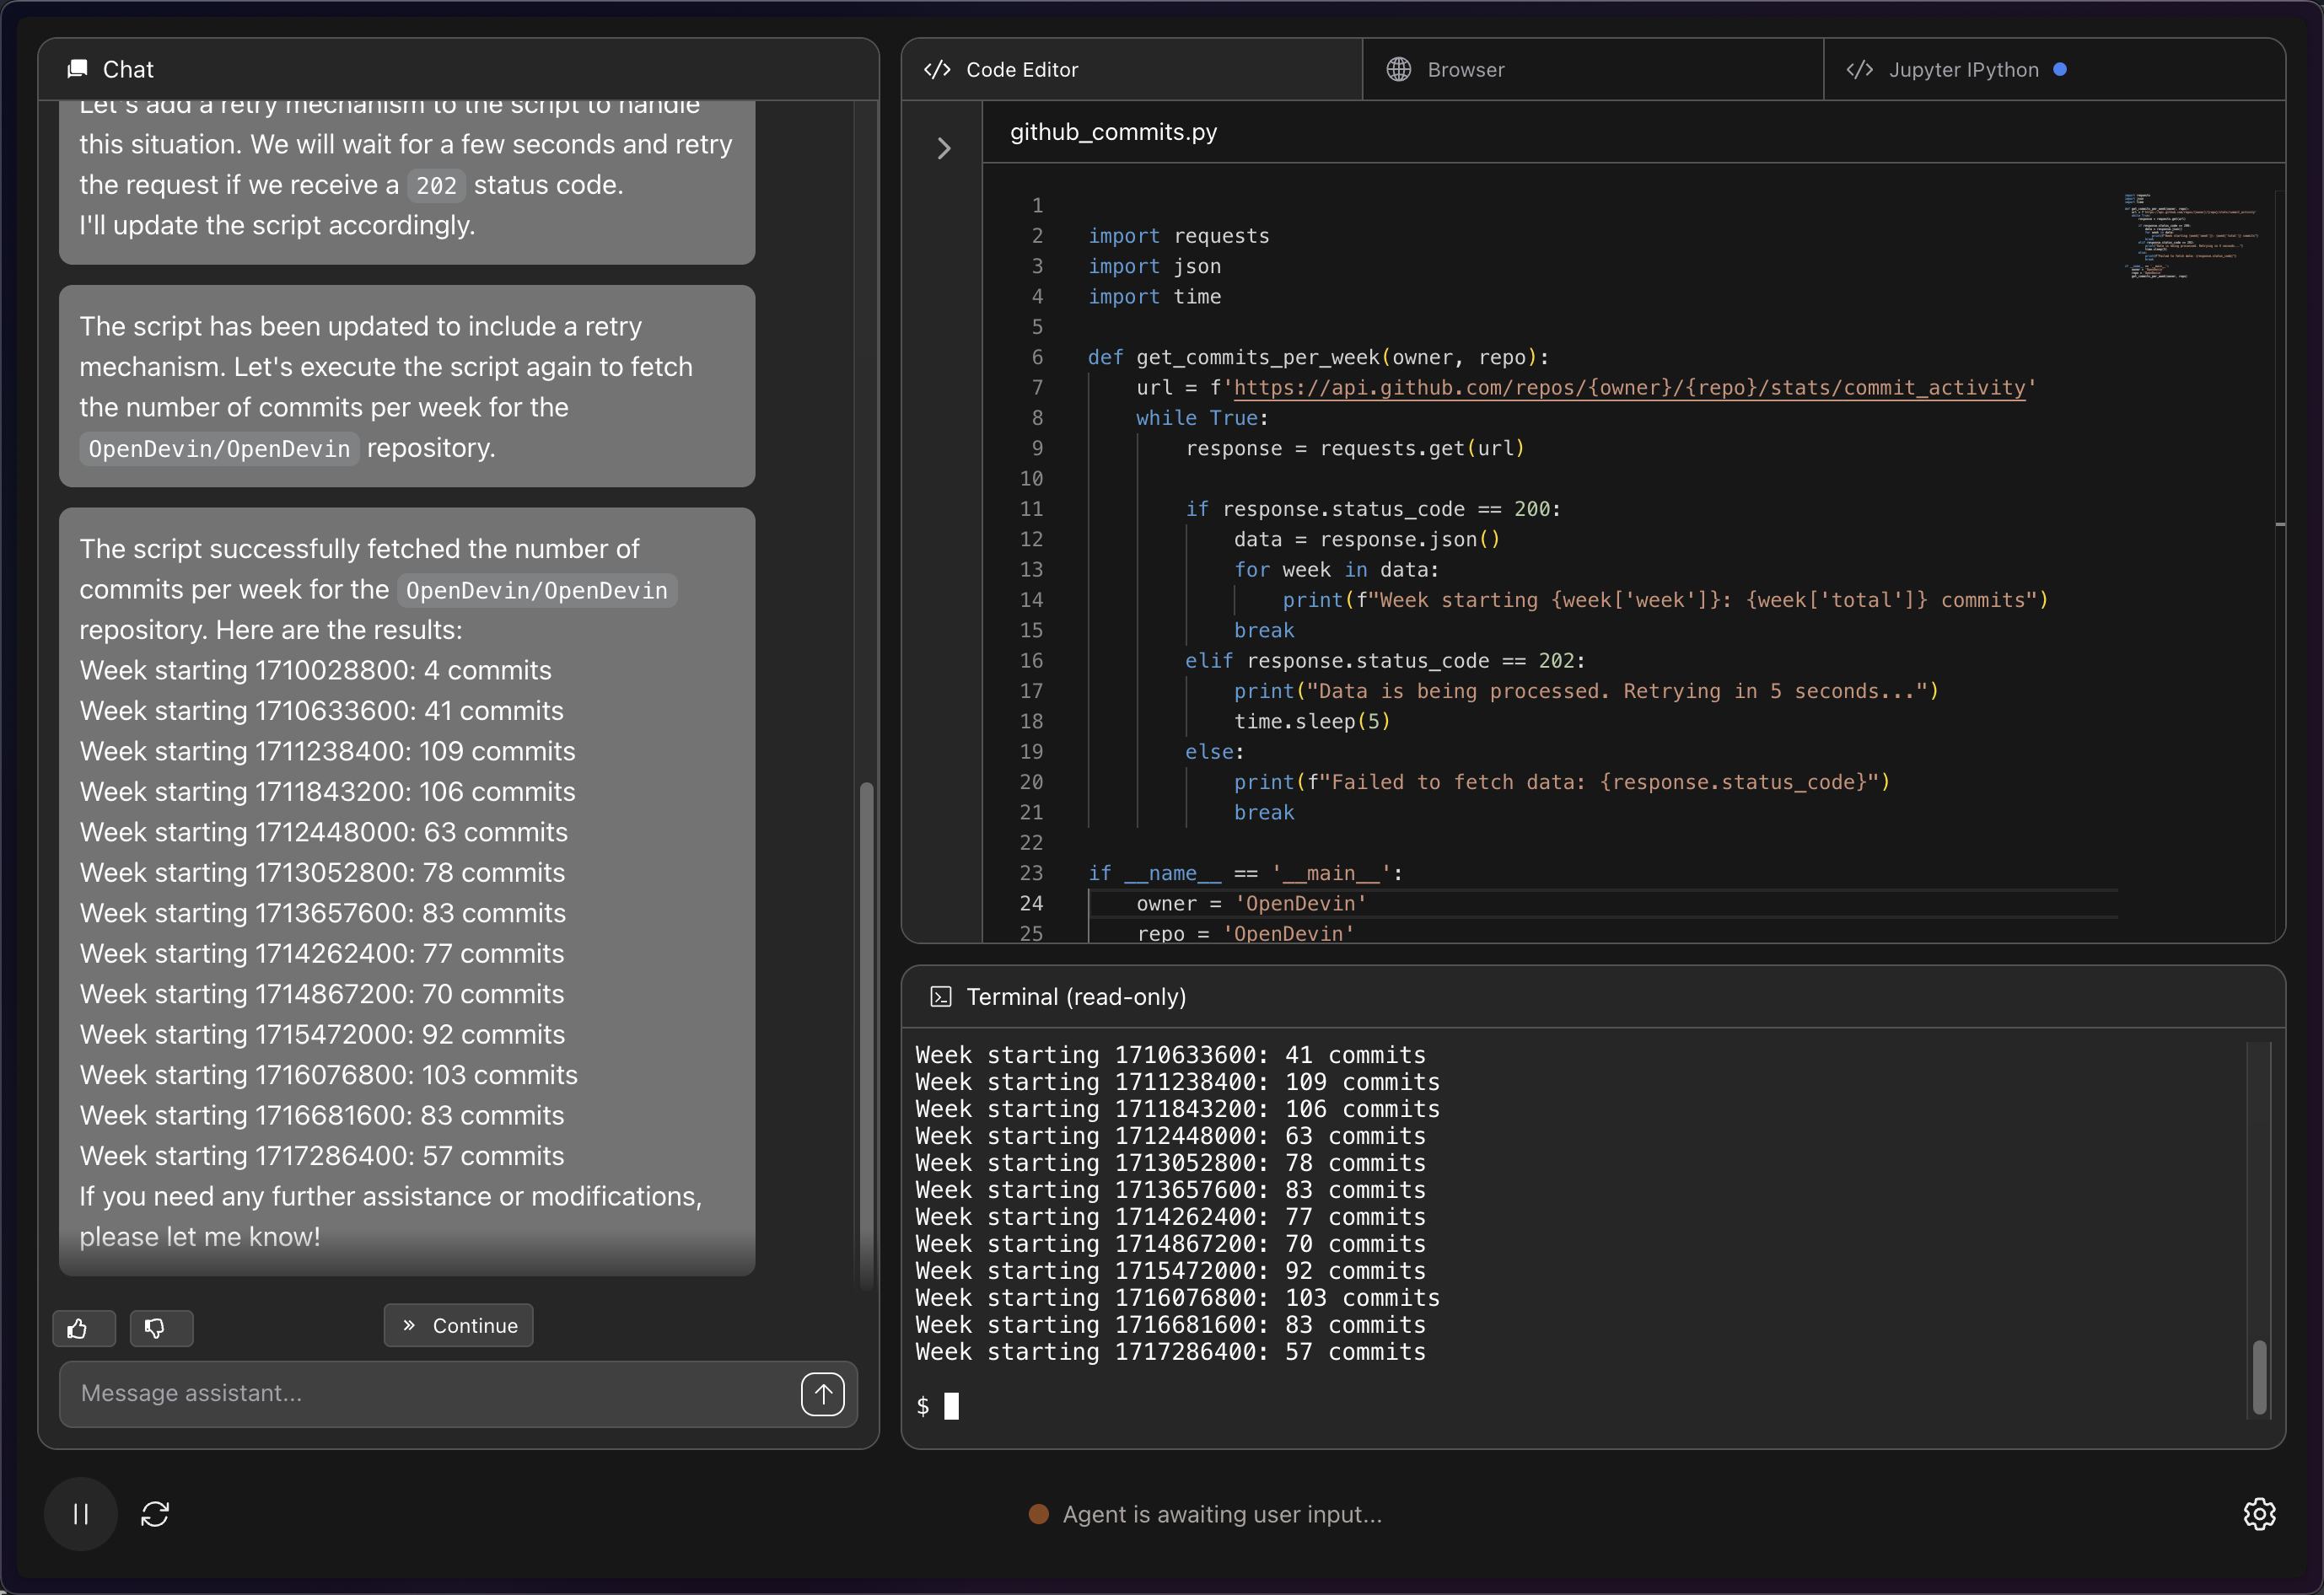Screen dimensions: 2324x1595
Task: Click the 'Failed to fetch data' print line
Action: pyautogui.click(x=1562, y=783)
